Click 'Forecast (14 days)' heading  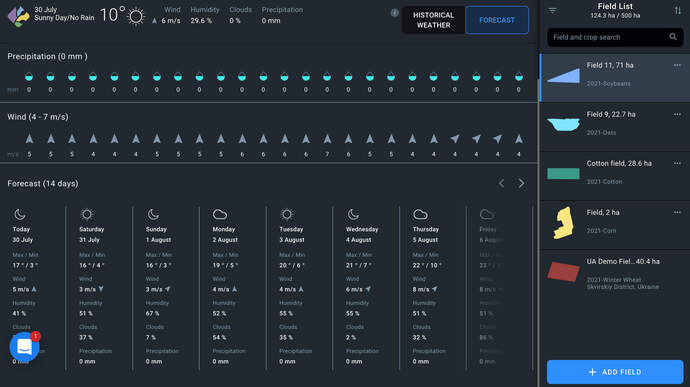[x=43, y=184]
